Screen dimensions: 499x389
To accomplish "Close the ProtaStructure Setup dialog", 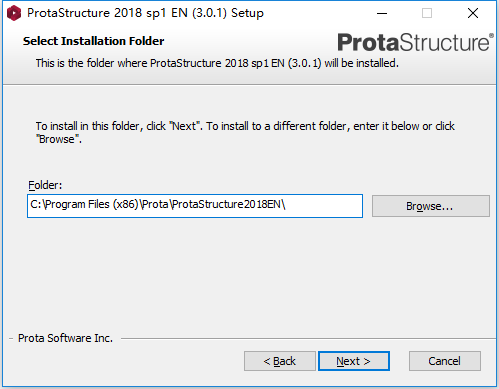I will pyautogui.click(x=473, y=13).
